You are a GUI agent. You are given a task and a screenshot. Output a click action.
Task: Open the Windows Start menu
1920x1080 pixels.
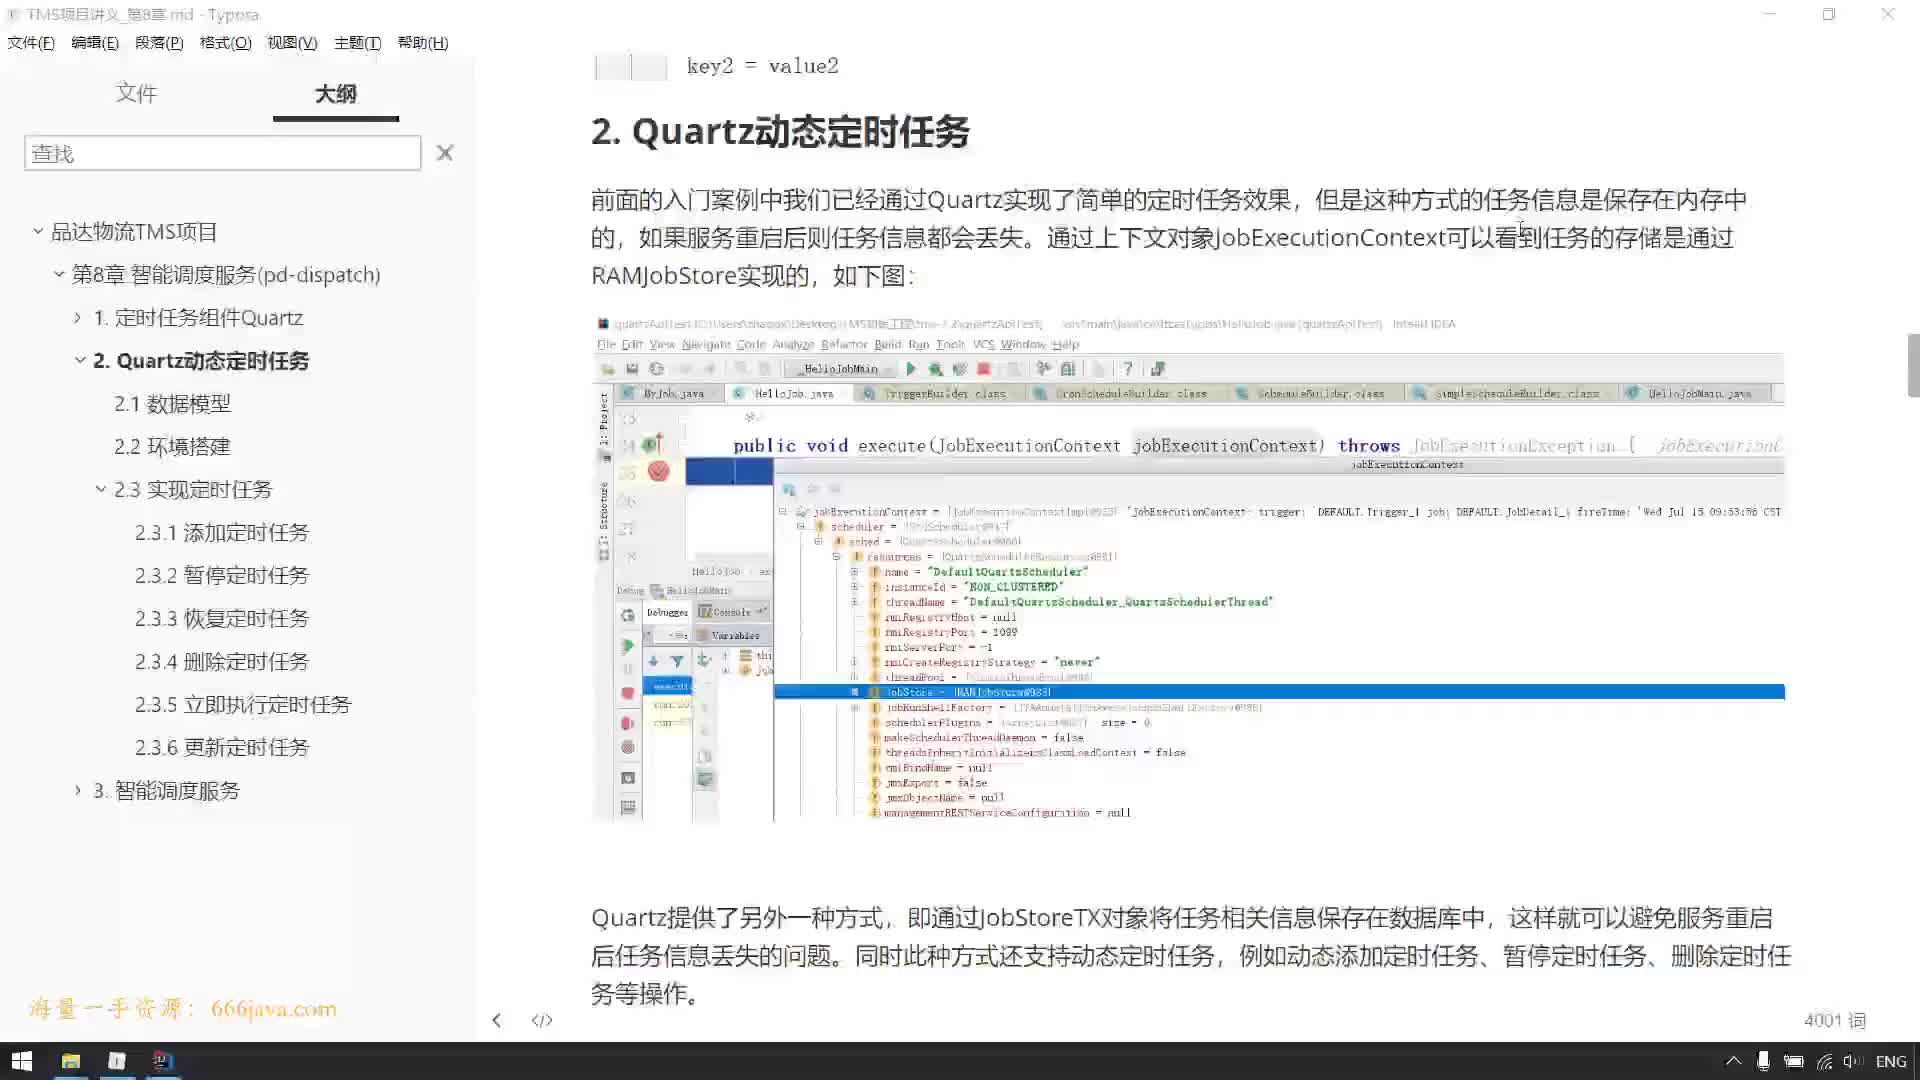[22, 1061]
